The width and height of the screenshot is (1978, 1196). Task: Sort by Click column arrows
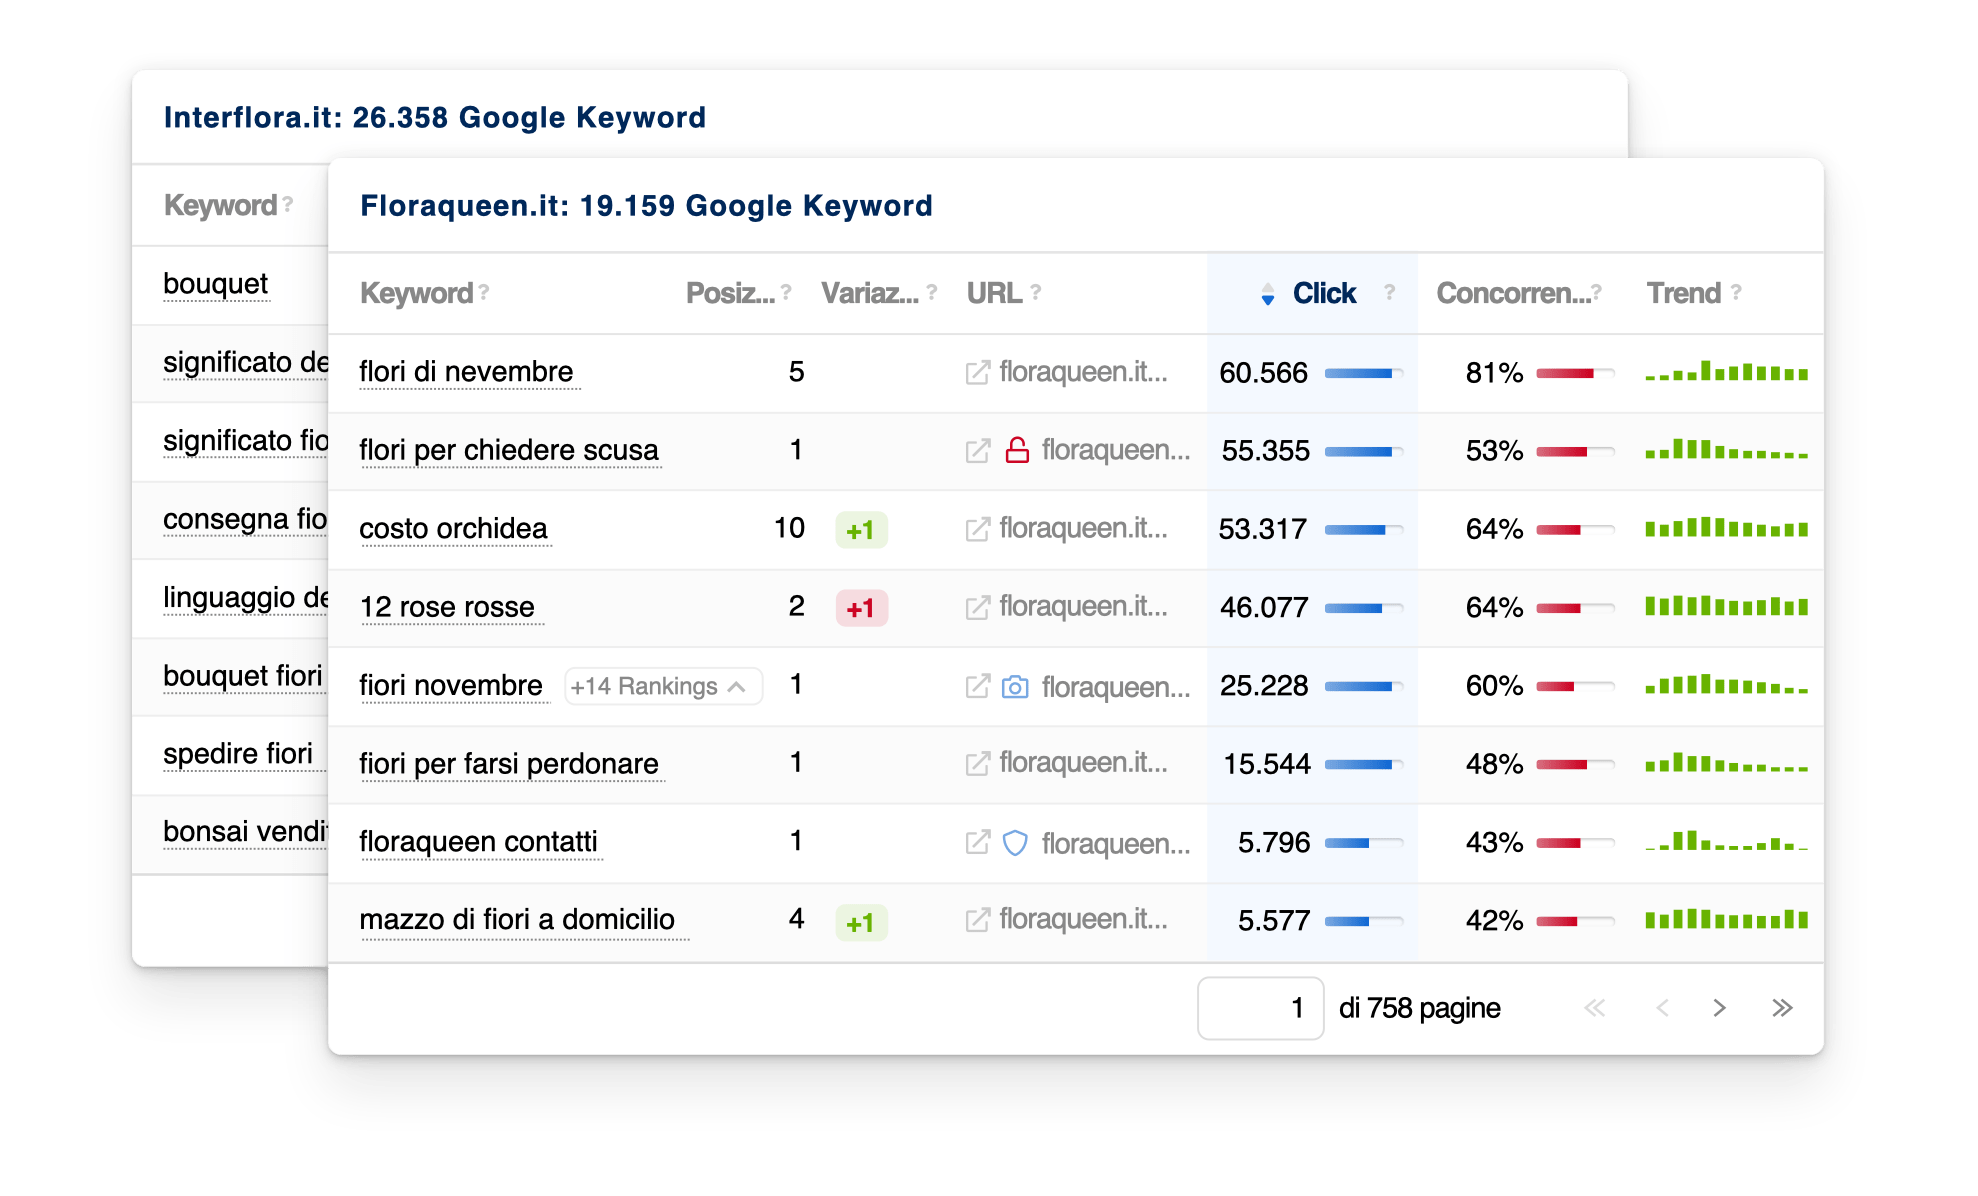click(x=1268, y=294)
